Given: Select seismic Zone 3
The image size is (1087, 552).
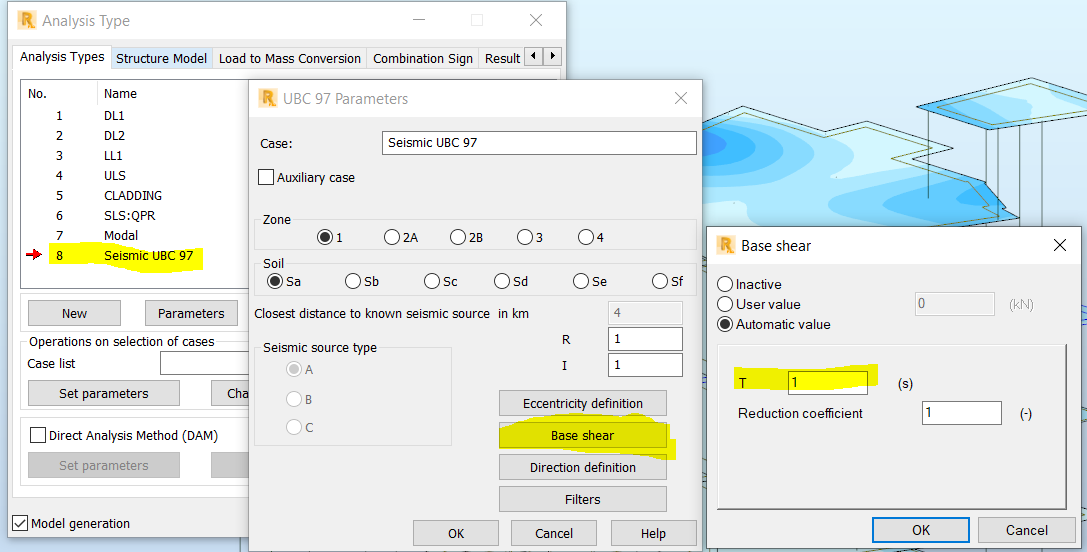Looking at the screenshot, I should [525, 237].
